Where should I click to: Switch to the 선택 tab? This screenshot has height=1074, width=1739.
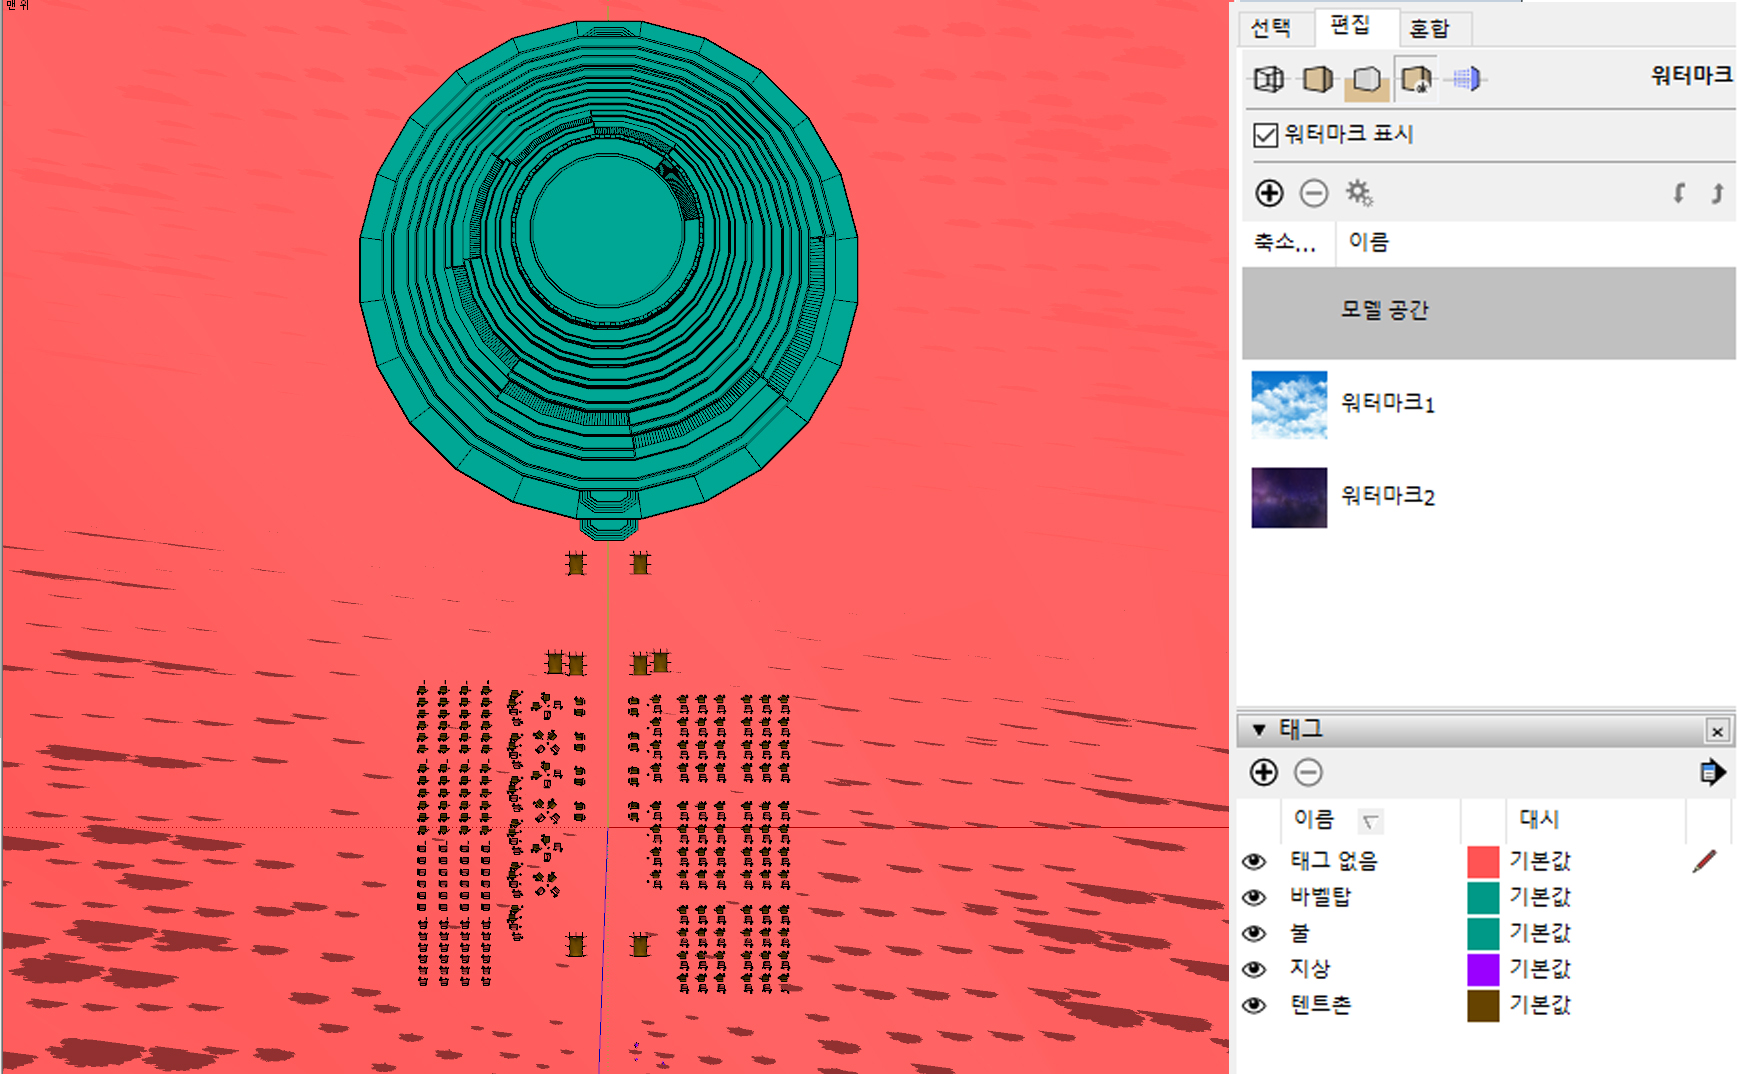[1271, 28]
